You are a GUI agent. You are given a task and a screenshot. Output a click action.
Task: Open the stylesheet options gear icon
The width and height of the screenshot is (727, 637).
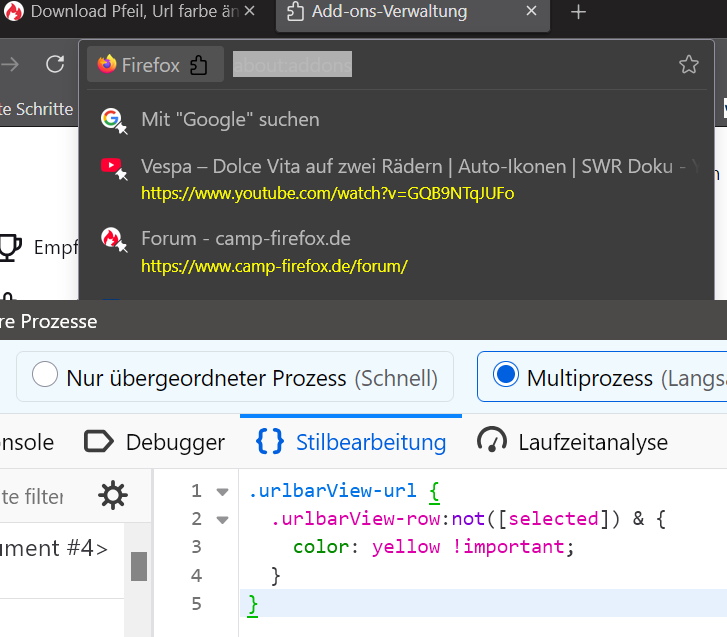point(113,495)
